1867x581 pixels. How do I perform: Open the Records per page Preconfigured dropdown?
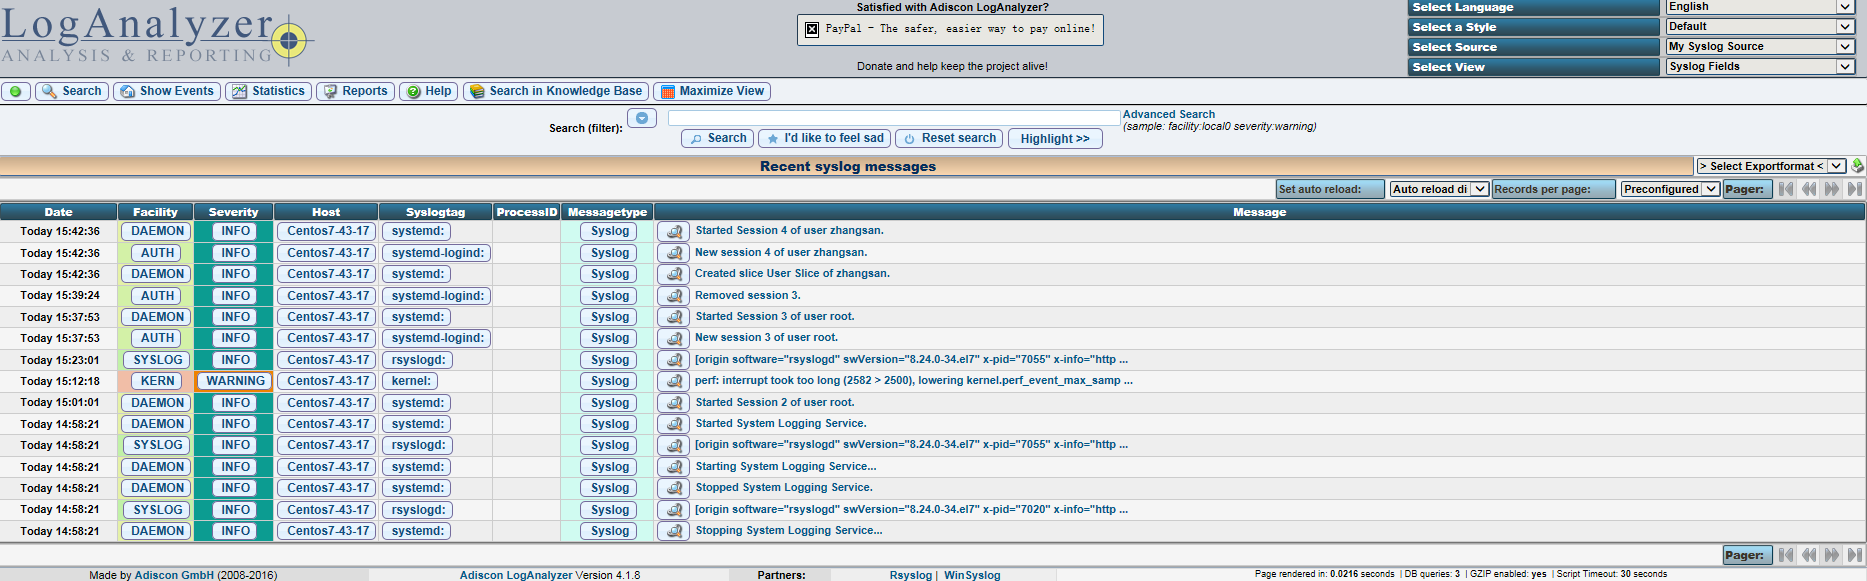tap(1670, 189)
